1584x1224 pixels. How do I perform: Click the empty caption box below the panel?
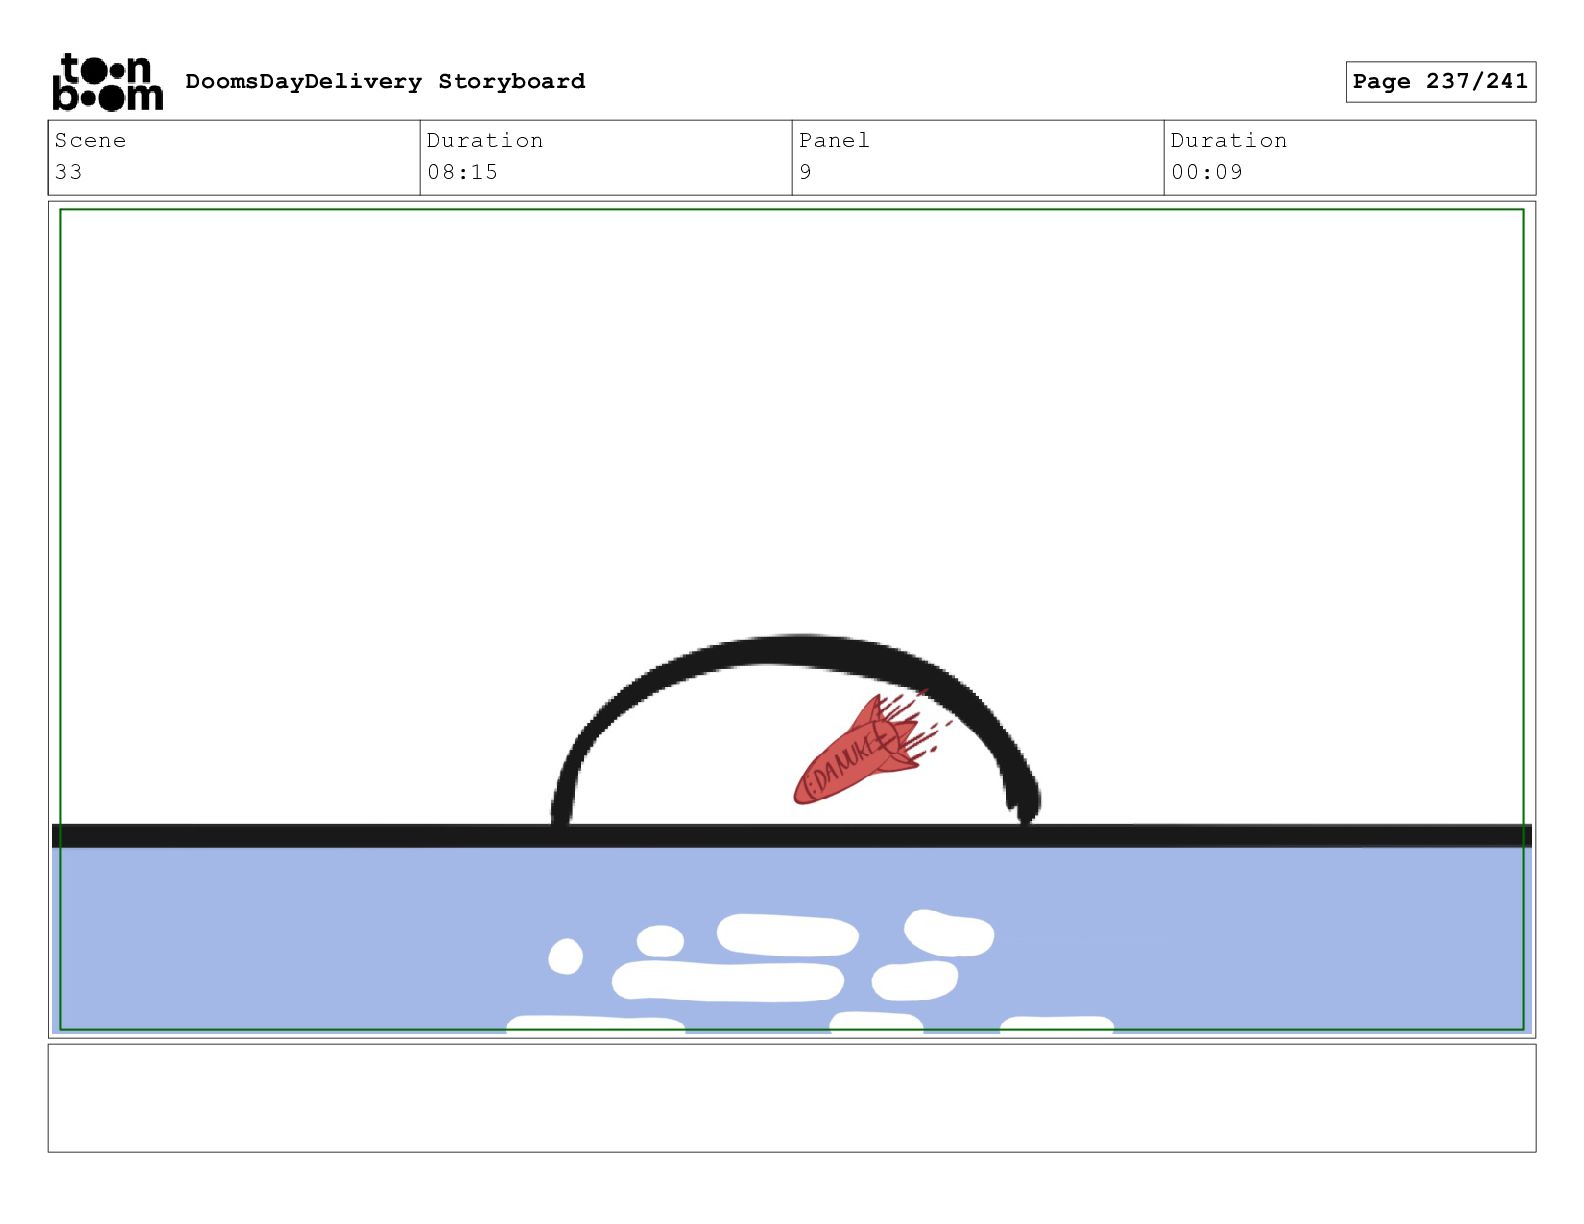tap(792, 1098)
